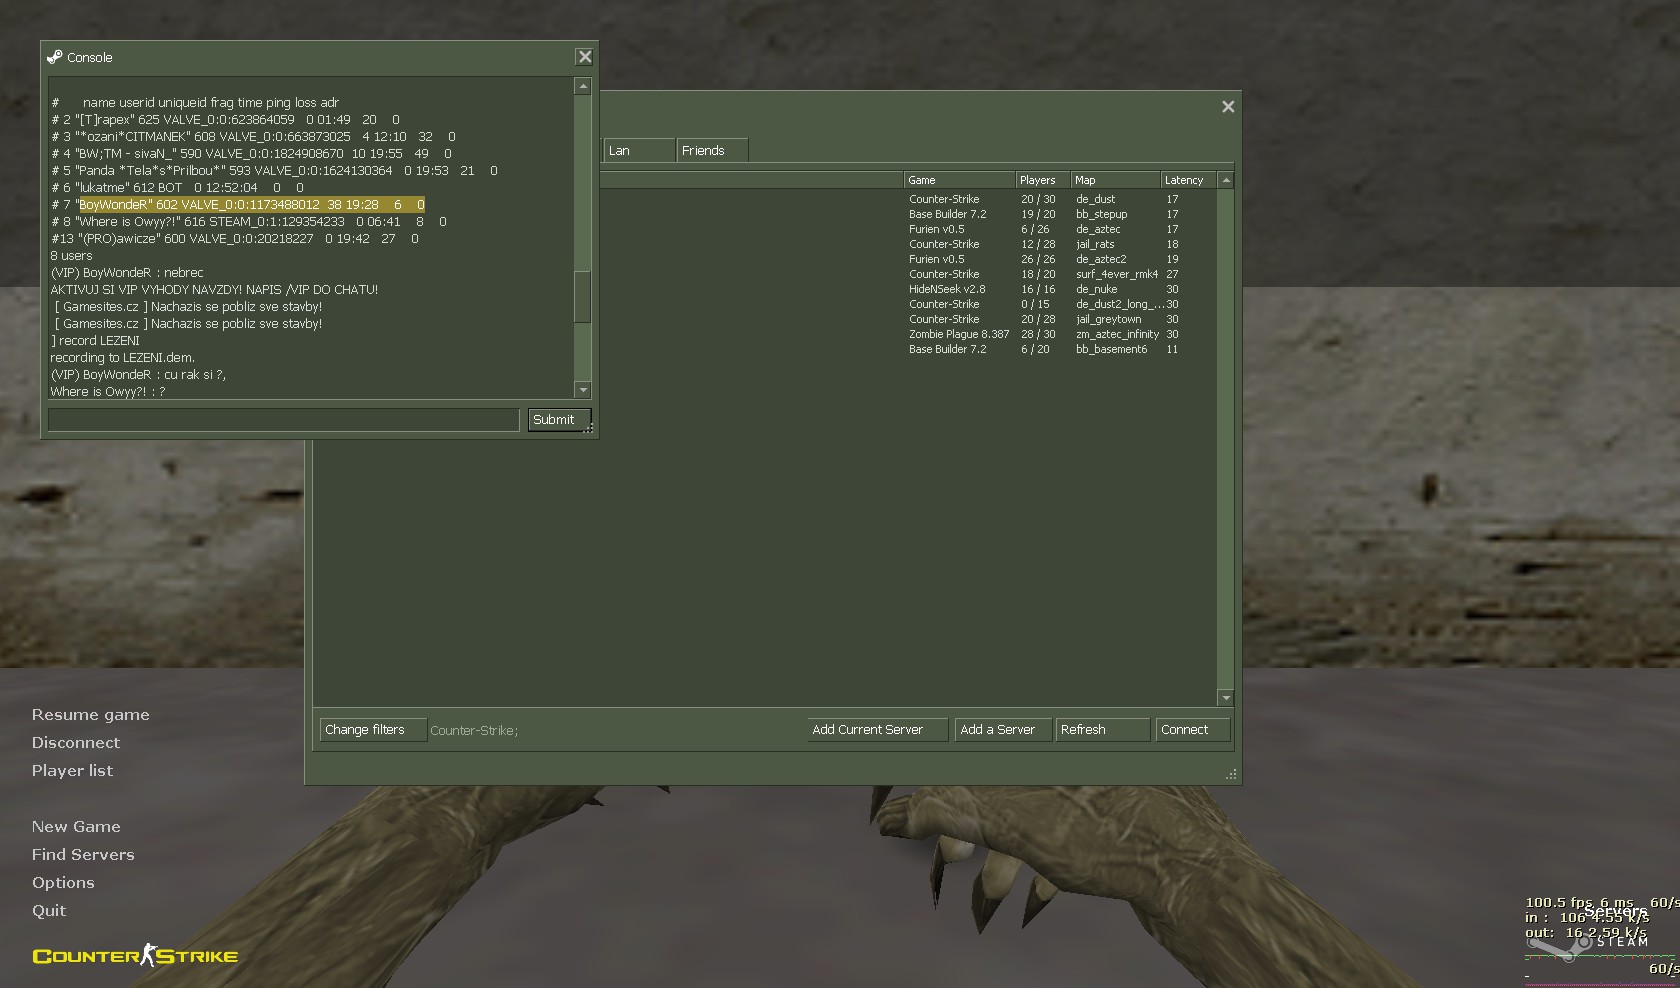Open Player list from menu

coord(72,771)
